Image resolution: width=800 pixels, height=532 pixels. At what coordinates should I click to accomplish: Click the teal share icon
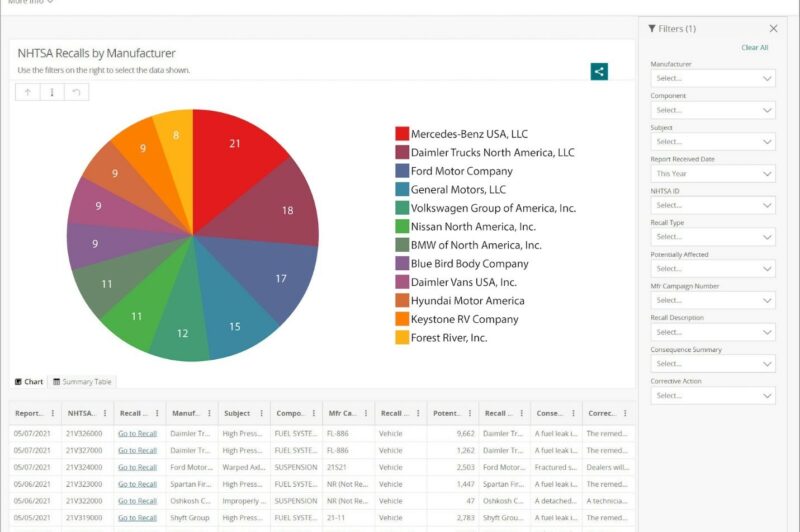pos(598,71)
